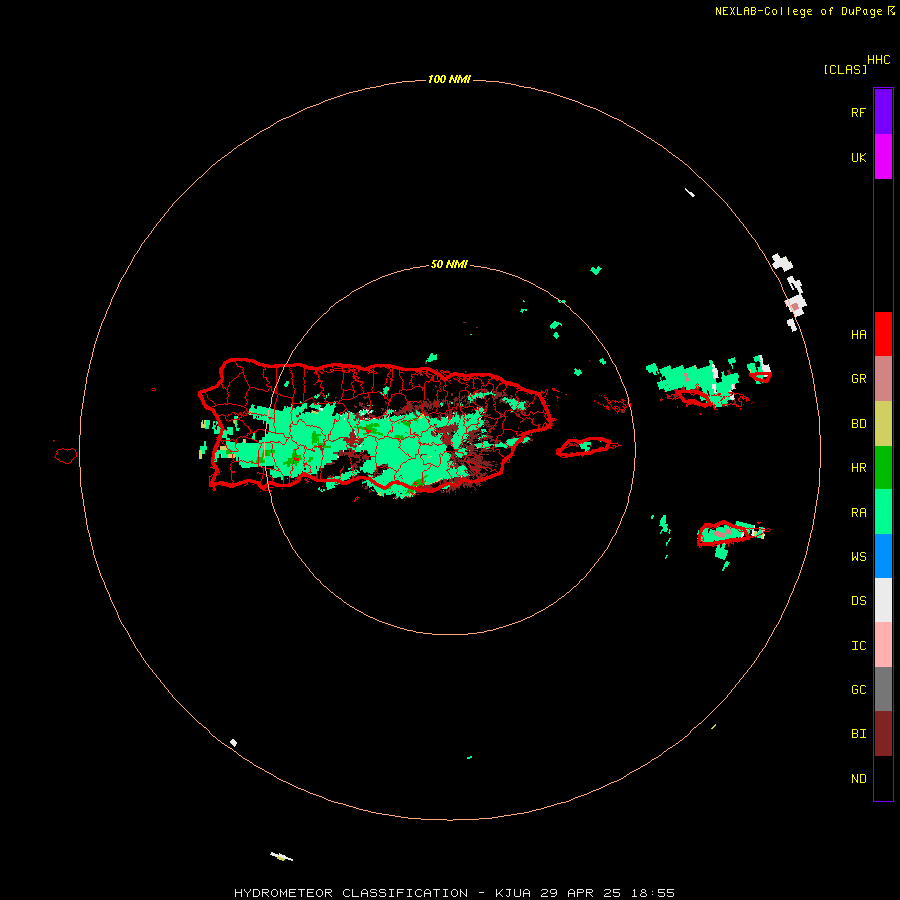This screenshot has height=900, width=900.
Task: Click the Hydrometeor Classification KJUA caption
Action: [454, 893]
